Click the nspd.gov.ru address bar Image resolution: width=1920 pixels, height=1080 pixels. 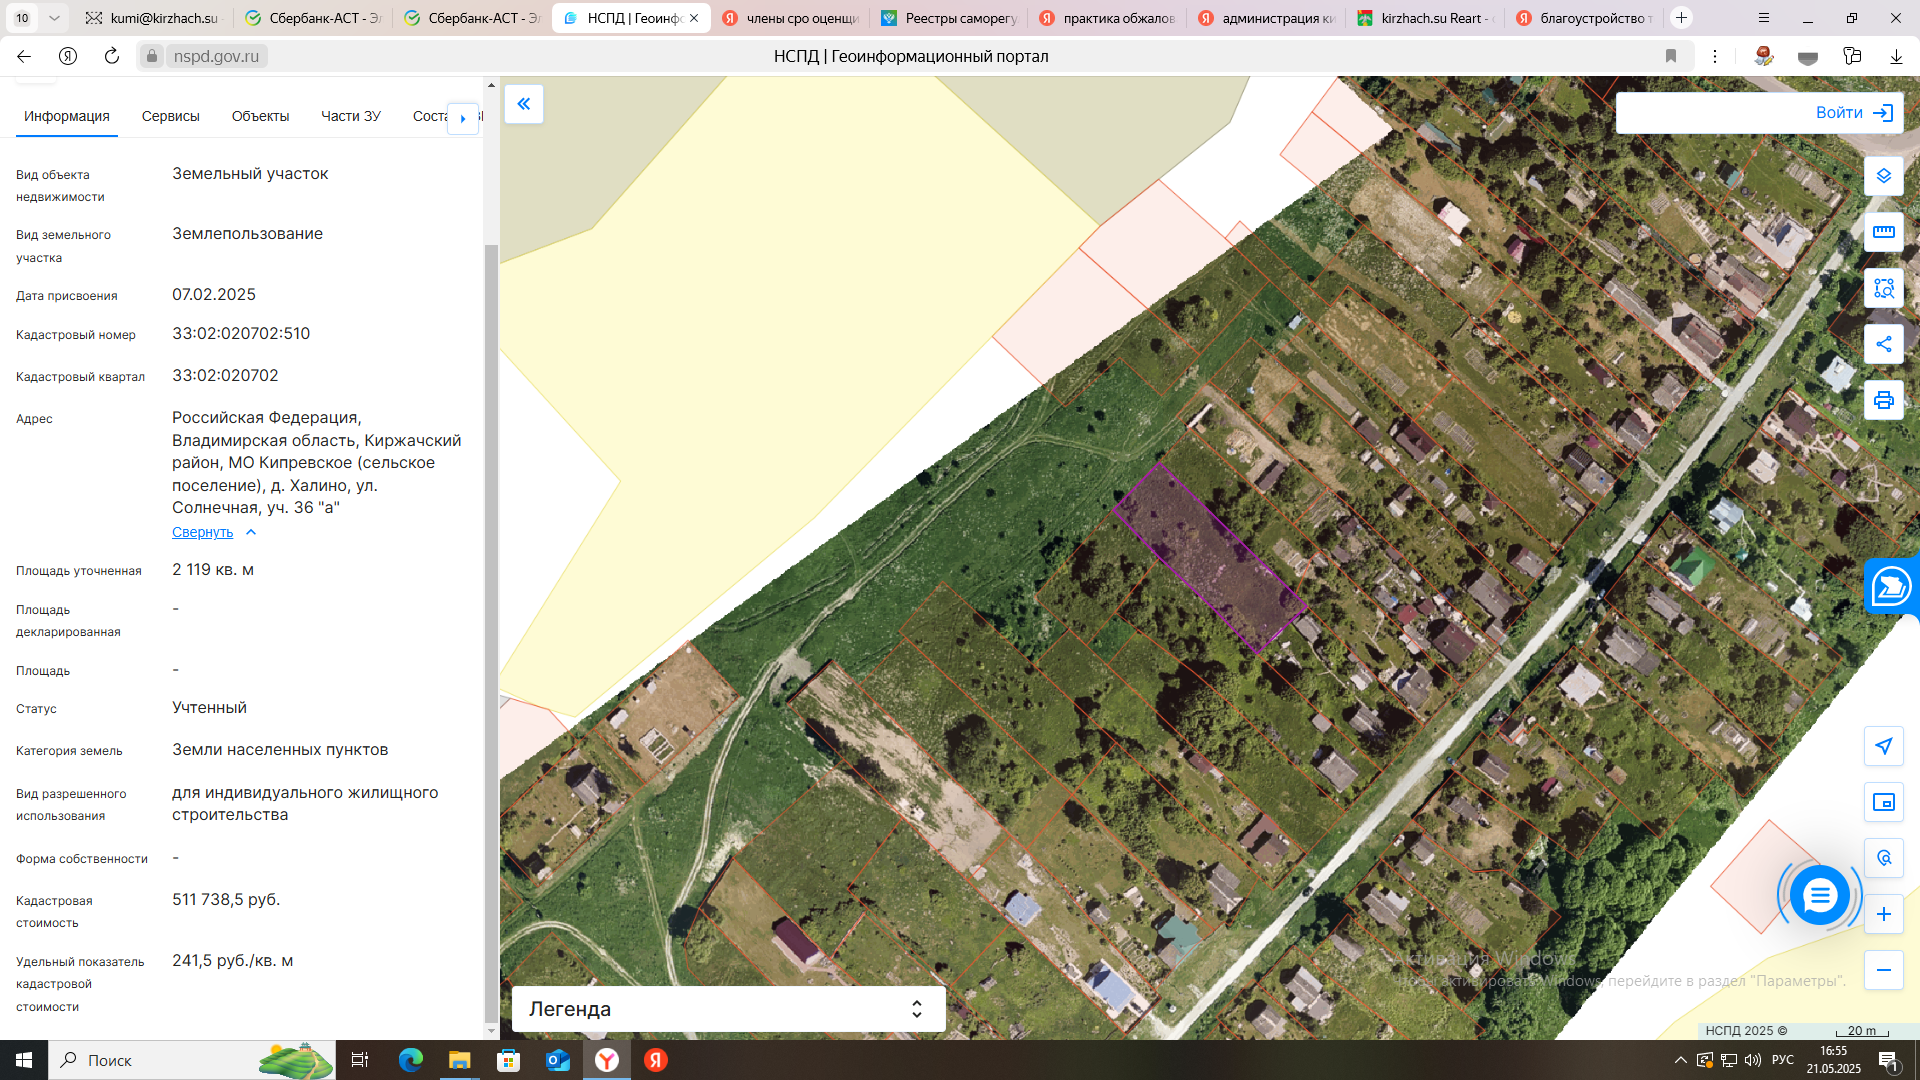[x=216, y=56]
